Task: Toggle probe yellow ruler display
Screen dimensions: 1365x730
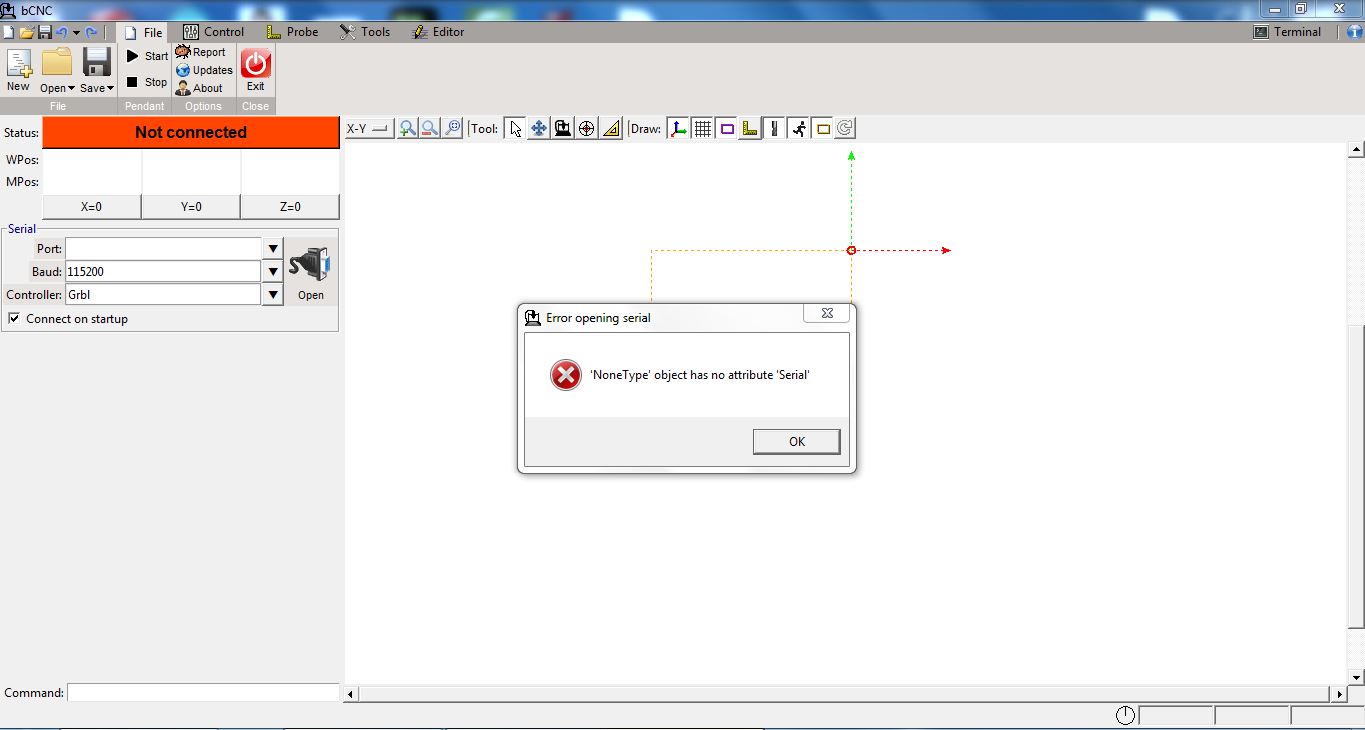Action: pyautogui.click(x=751, y=128)
